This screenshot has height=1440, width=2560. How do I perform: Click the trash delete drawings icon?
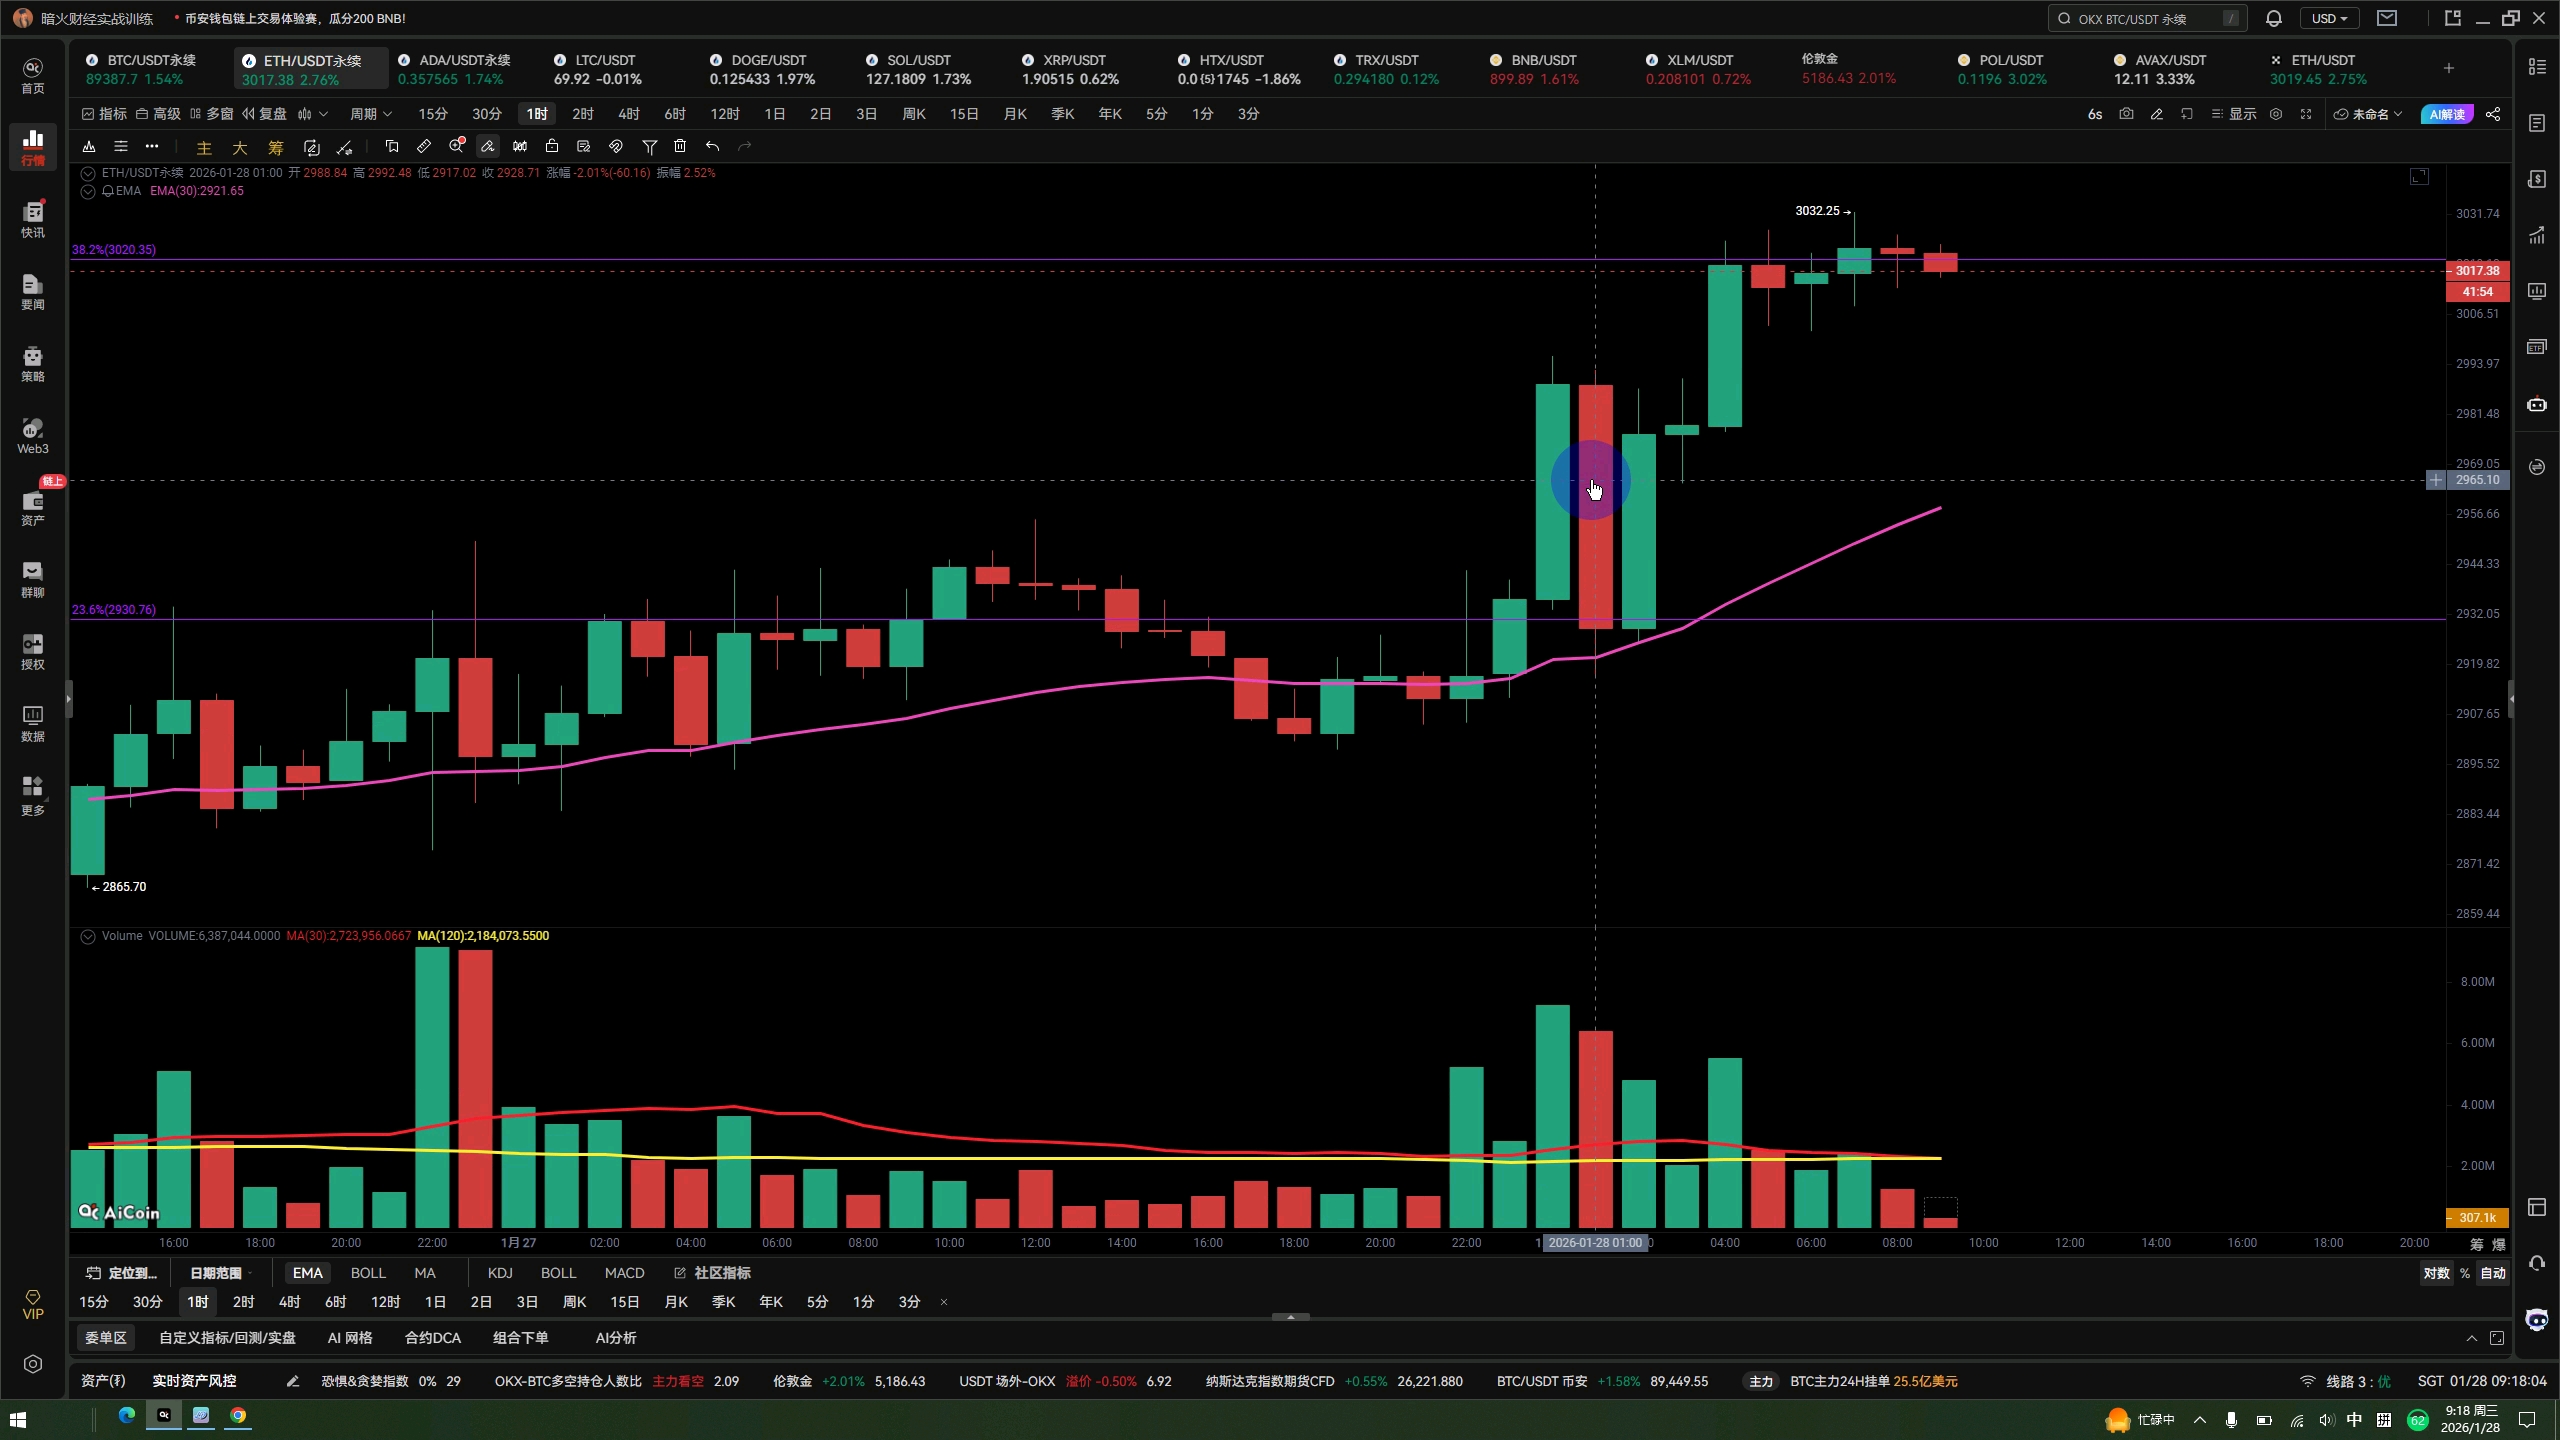coord(680,147)
